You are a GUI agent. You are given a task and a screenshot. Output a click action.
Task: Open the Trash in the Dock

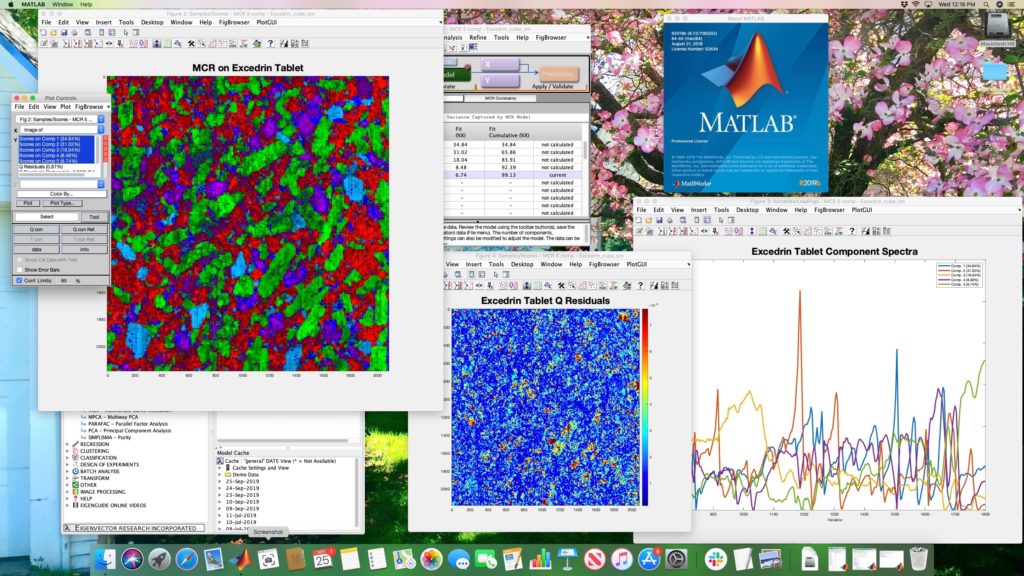tap(918, 559)
